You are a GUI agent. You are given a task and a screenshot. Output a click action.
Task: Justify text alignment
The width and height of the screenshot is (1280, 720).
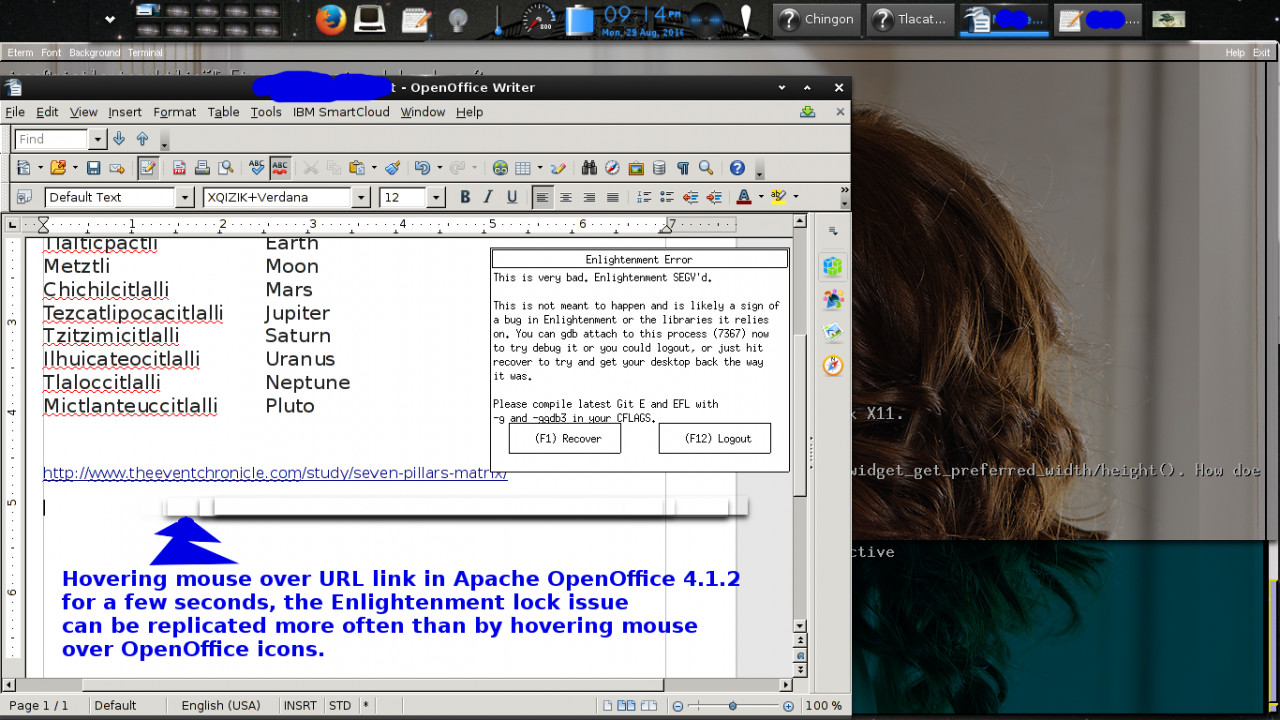pyautogui.click(x=612, y=197)
